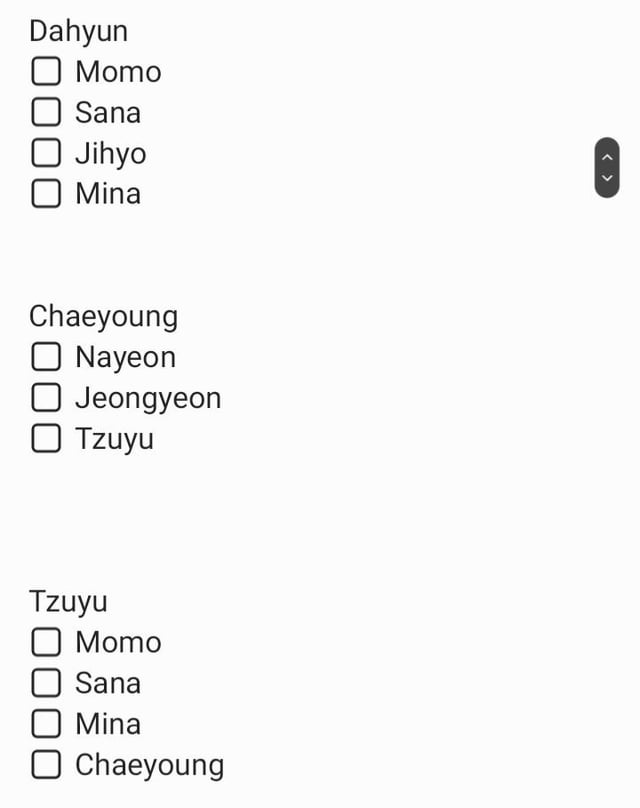Check the Momo box under Tzuyu

(46, 642)
